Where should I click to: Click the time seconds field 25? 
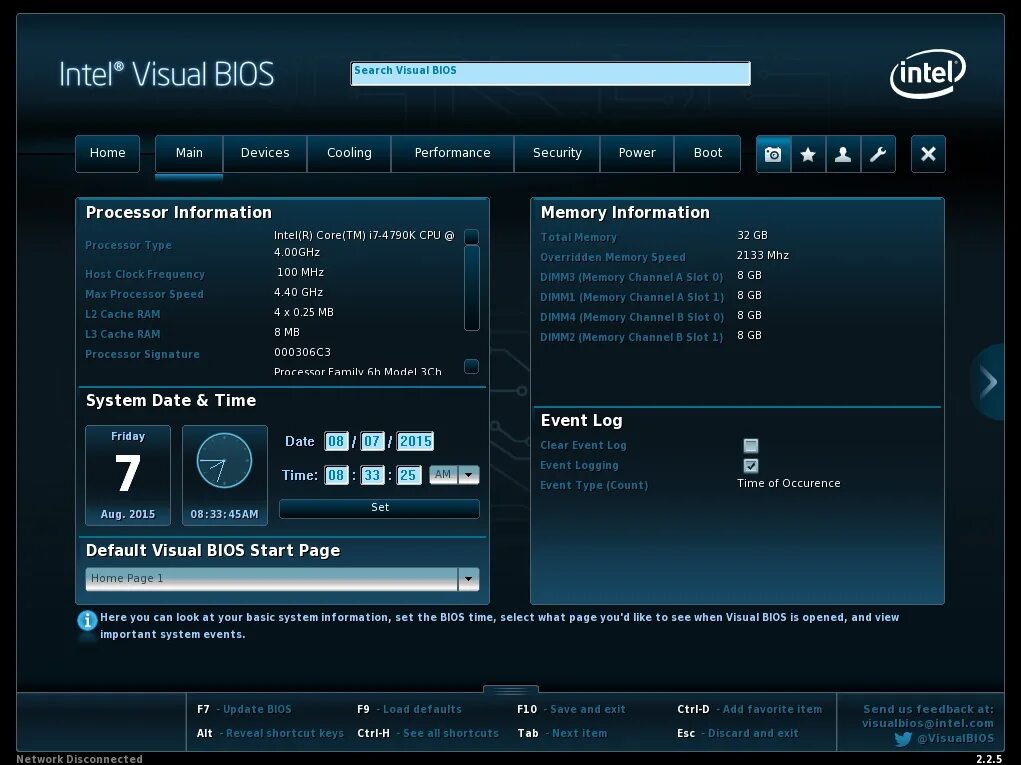(x=408, y=475)
